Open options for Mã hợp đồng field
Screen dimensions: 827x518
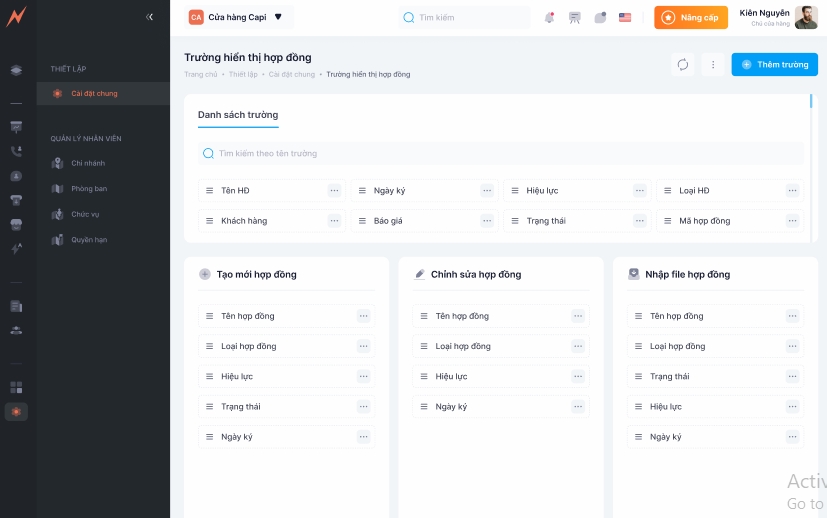(792, 221)
